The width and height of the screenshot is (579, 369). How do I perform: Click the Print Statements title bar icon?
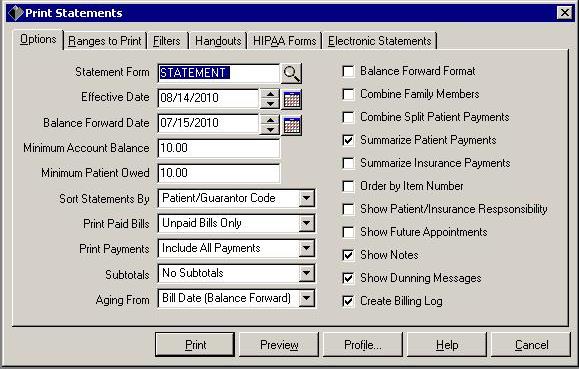16,13
